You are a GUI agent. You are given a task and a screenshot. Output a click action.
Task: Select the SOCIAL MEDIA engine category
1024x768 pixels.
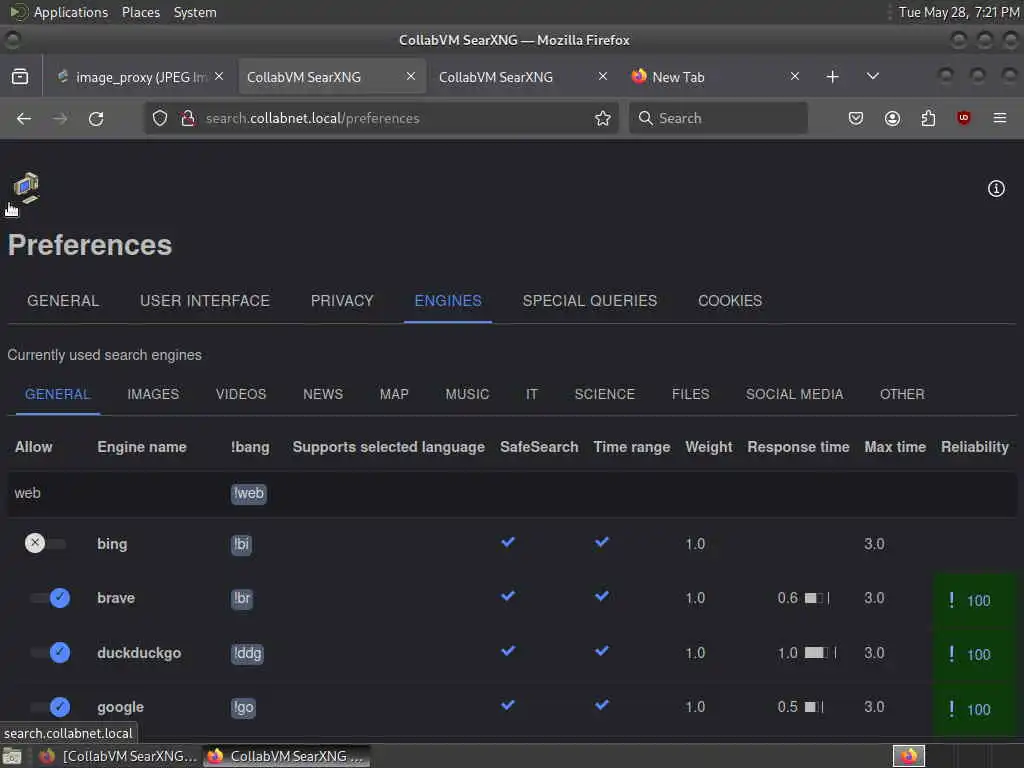tap(794, 394)
